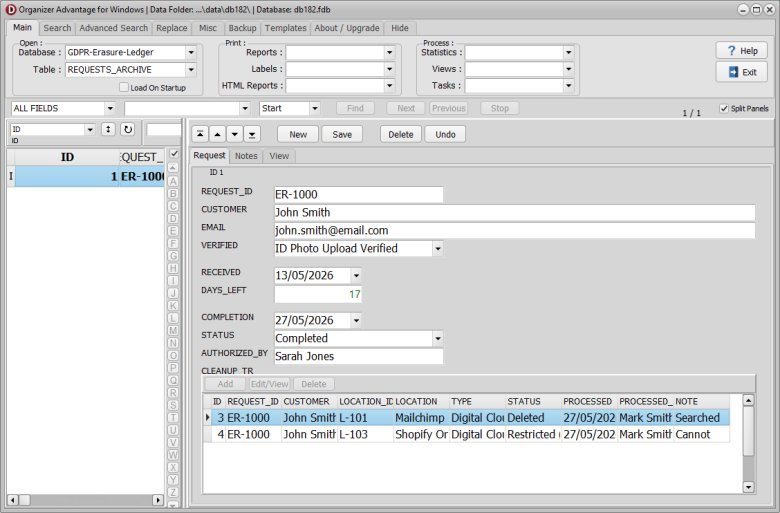Open the VERIFIED field dropdown

[x=438, y=248]
